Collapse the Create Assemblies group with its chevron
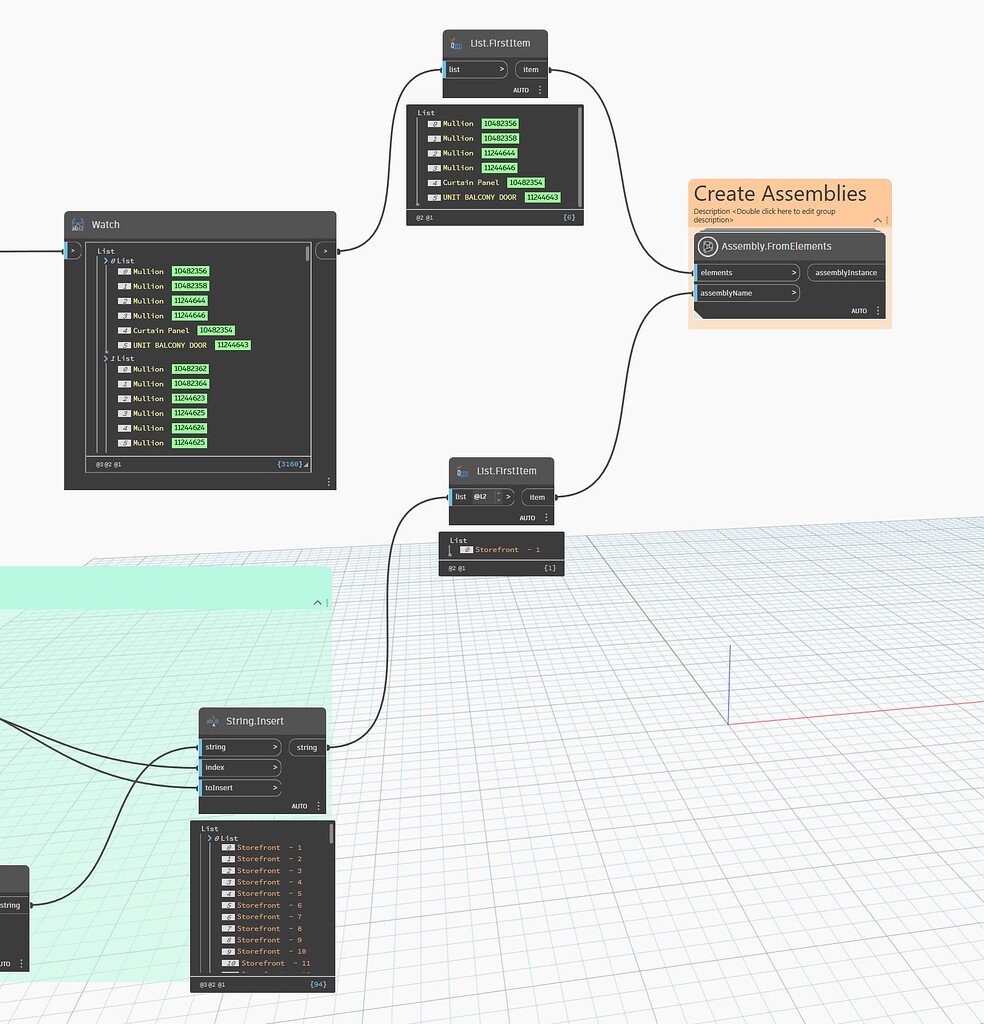984x1024 pixels. (x=877, y=220)
